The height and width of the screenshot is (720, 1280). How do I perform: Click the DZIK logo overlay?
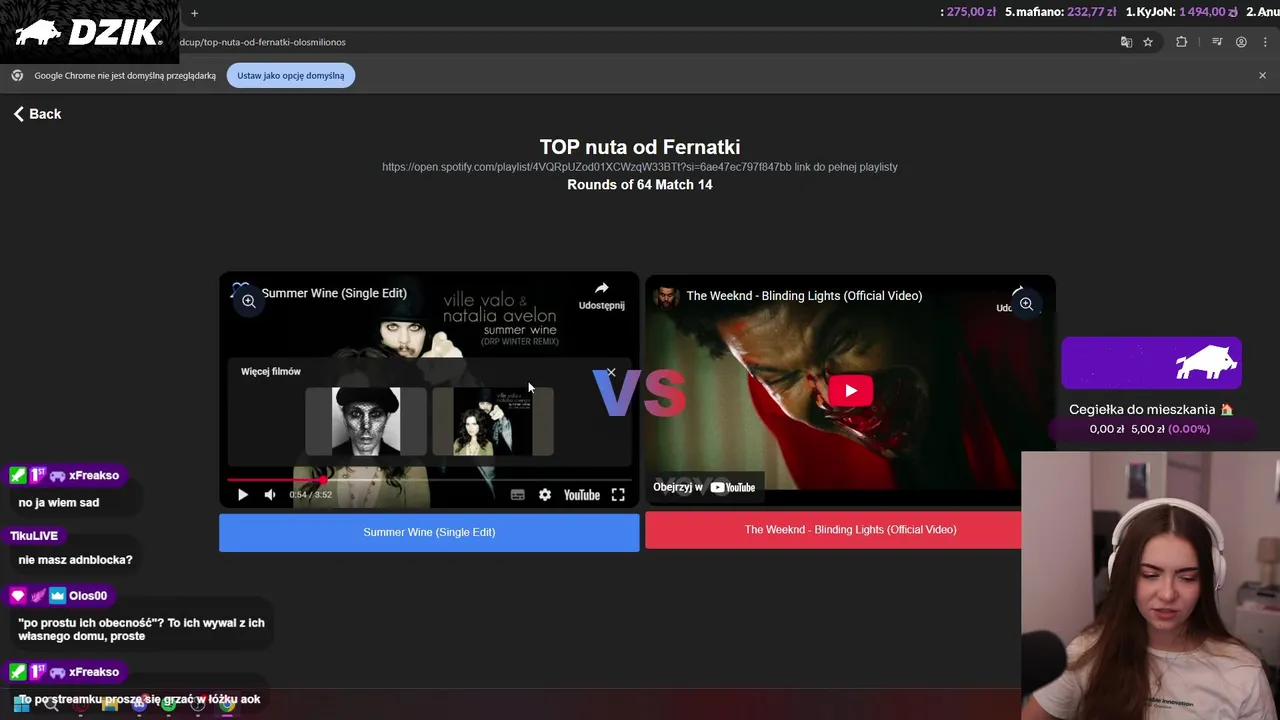click(89, 32)
